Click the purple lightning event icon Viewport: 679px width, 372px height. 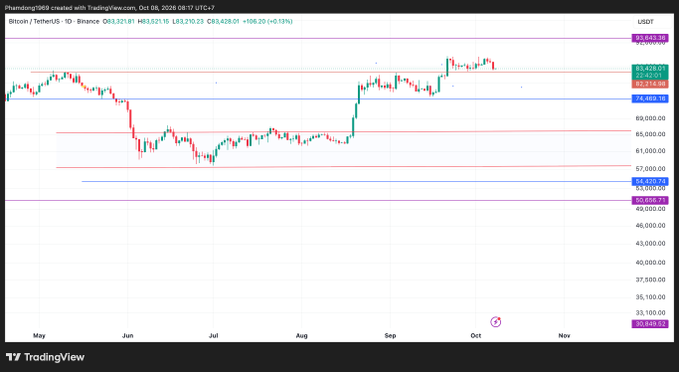click(x=495, y=322)
